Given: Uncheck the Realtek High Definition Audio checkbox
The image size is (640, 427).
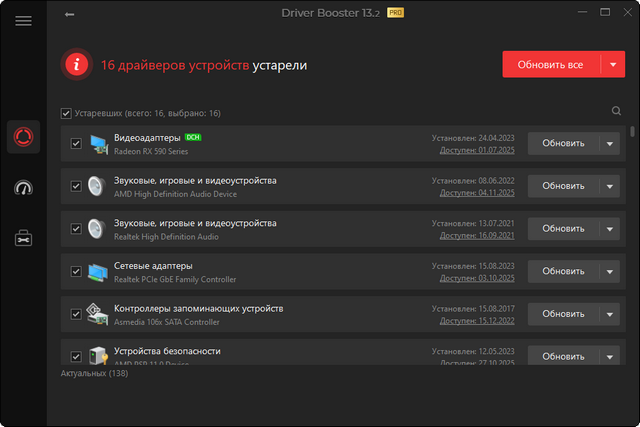Looking at the screenshot, I should (76, 229).
